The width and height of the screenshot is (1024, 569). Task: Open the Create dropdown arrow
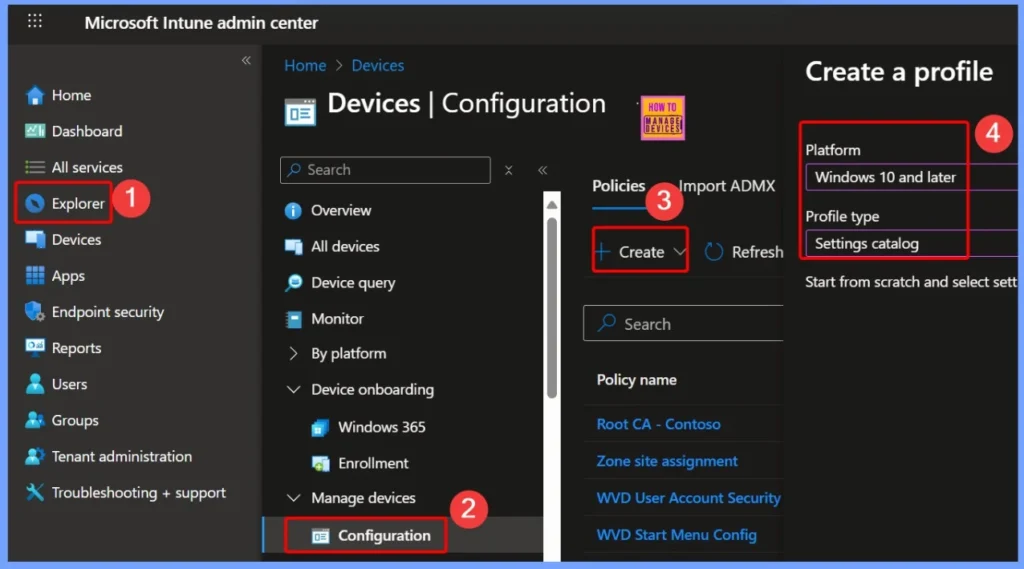679,252
